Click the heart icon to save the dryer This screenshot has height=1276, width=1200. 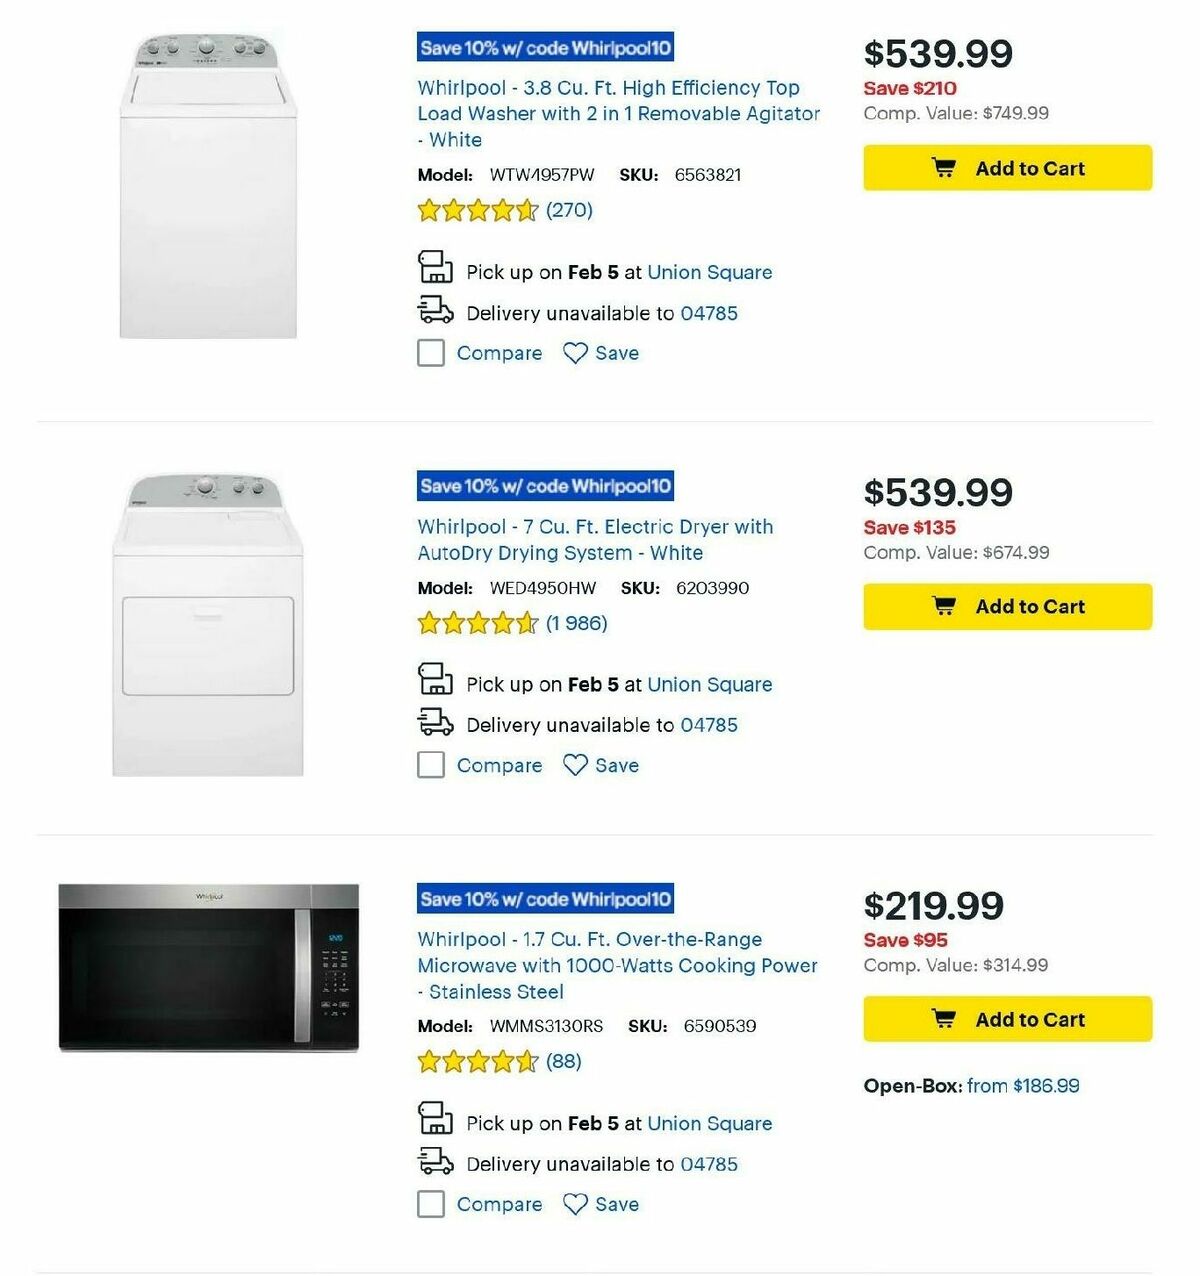(573, 765)
